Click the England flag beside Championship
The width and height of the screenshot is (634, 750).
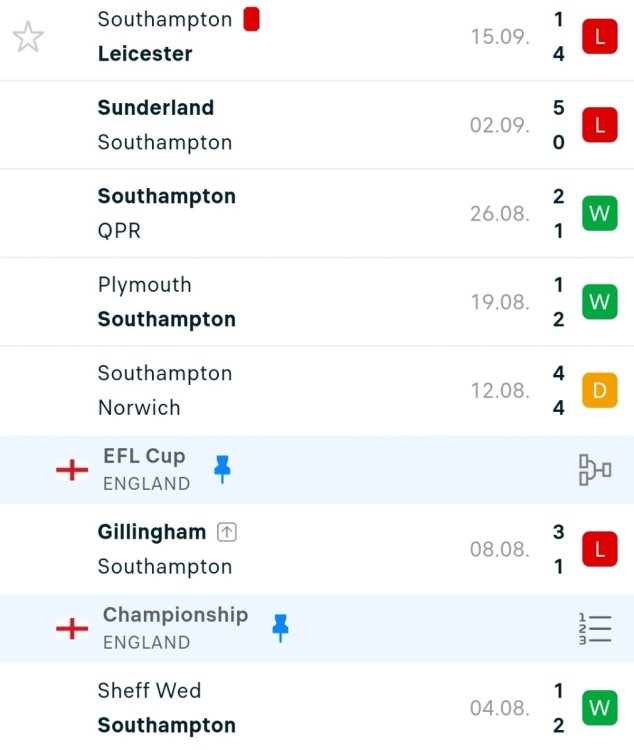tap(72, 628)
